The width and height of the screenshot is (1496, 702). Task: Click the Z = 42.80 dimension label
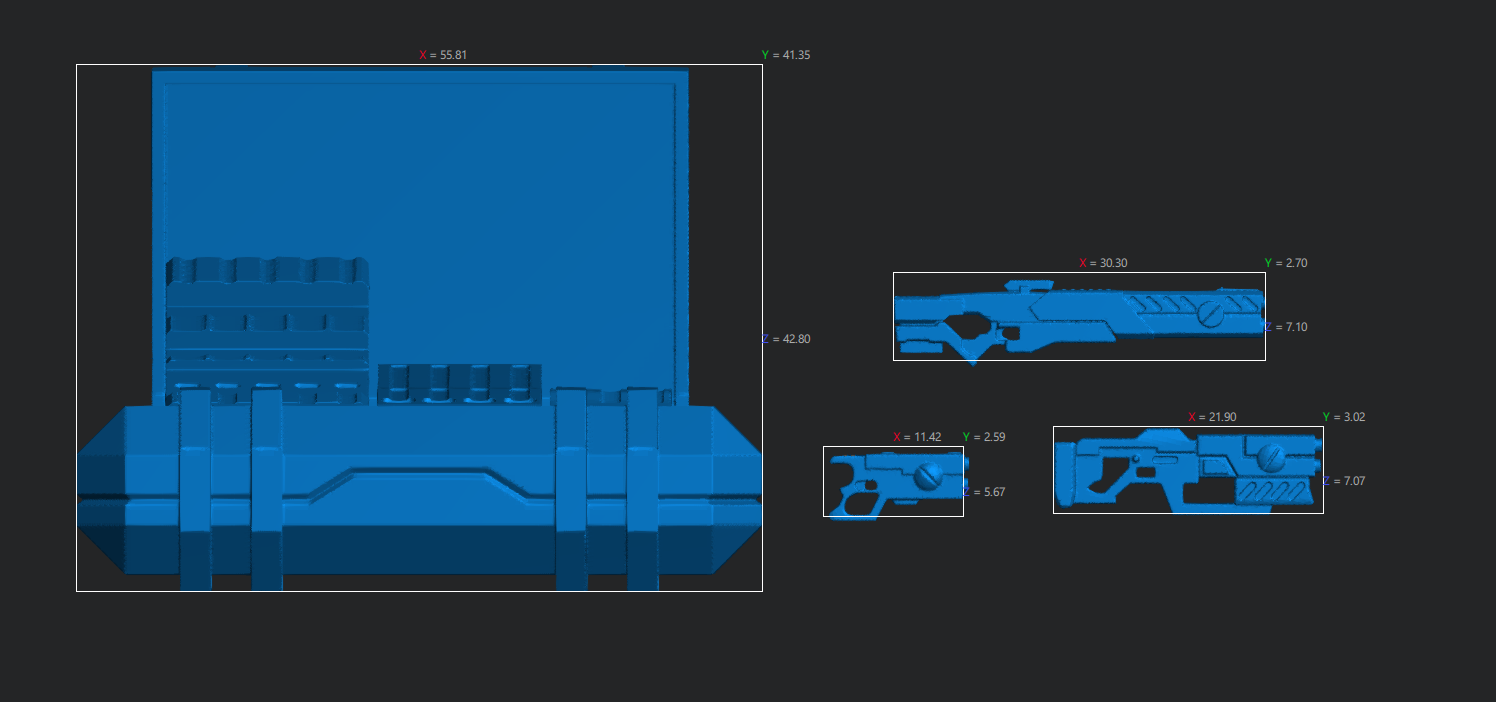click(786, 339)
